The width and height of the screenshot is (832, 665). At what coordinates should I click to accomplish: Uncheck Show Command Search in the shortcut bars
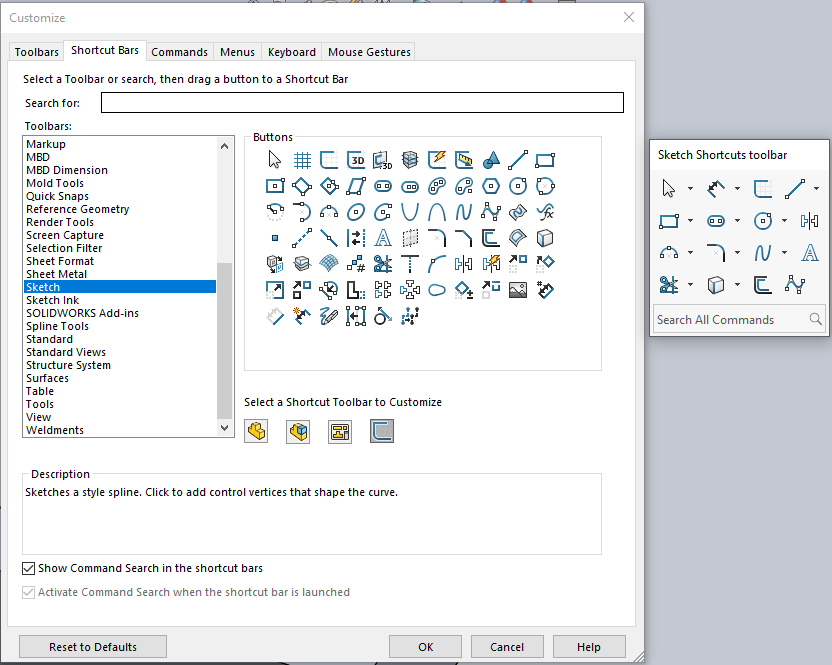click(x=29, y=568)
